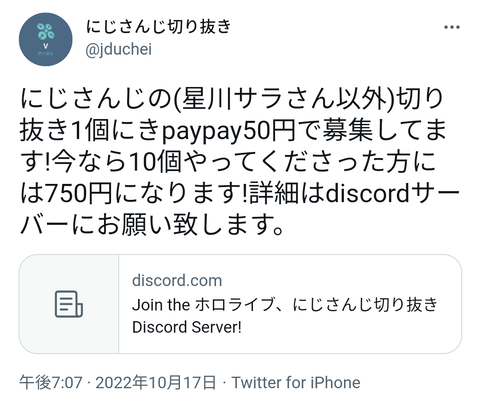This screenshot has height=402, width=480.
Task: Open the @jduchei handle
Action: 118,50
